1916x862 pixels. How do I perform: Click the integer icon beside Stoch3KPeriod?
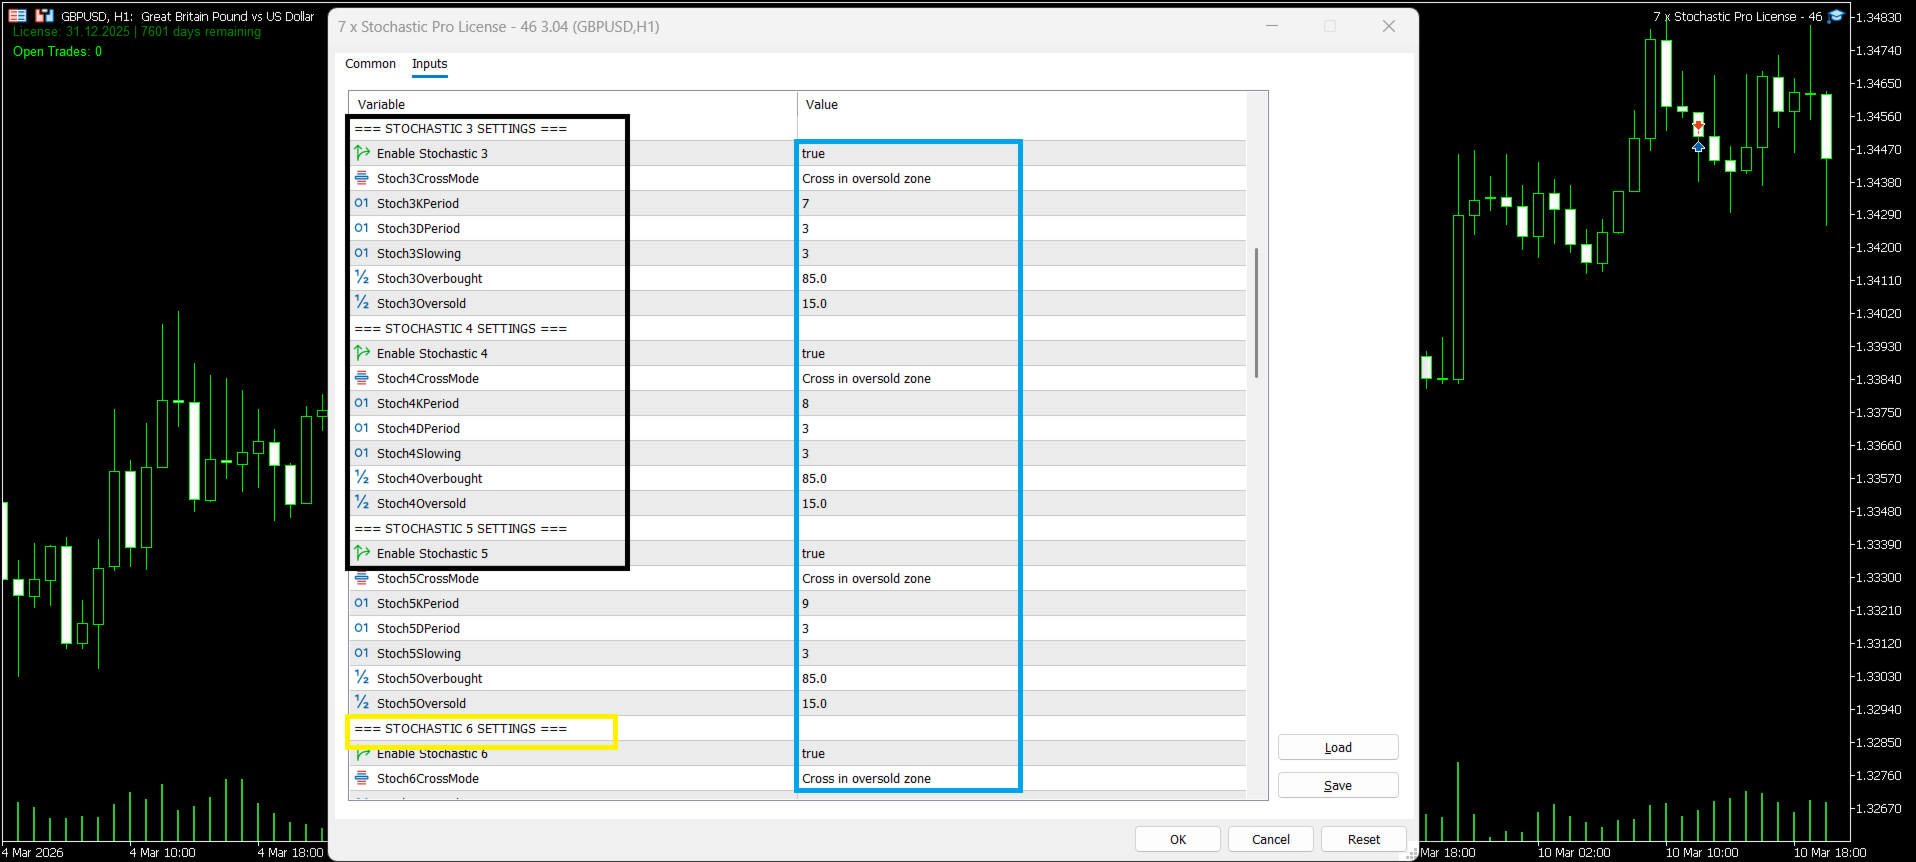click(x=362, y=203)
